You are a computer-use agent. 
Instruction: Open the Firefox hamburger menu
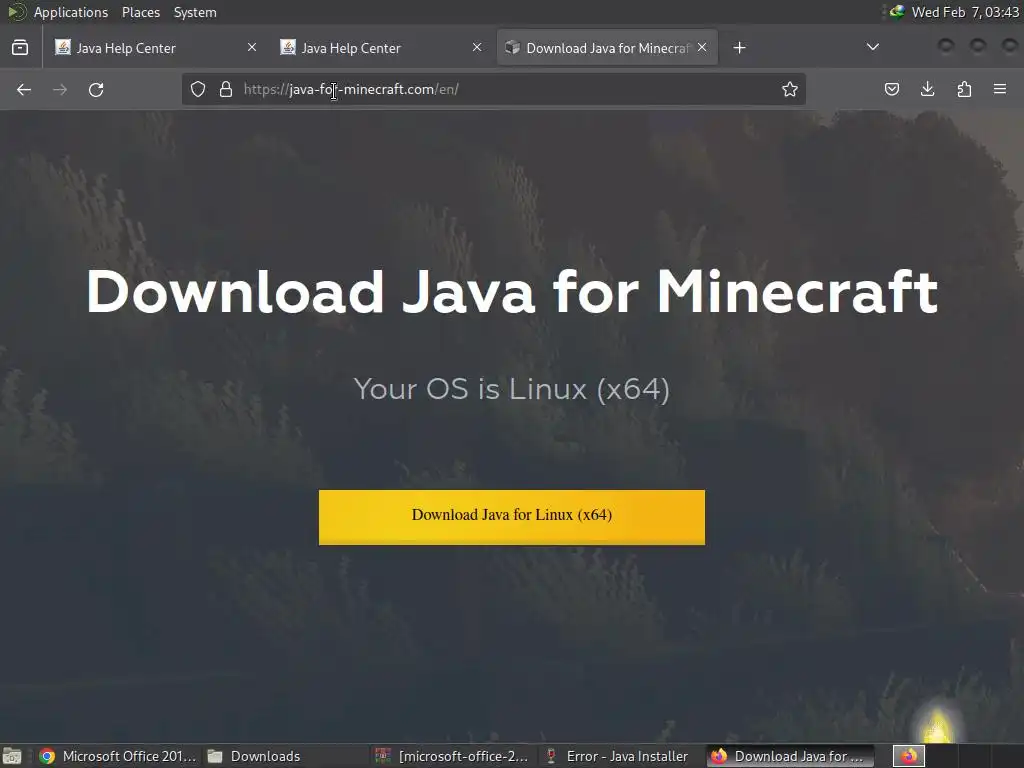pos(1000,89)
